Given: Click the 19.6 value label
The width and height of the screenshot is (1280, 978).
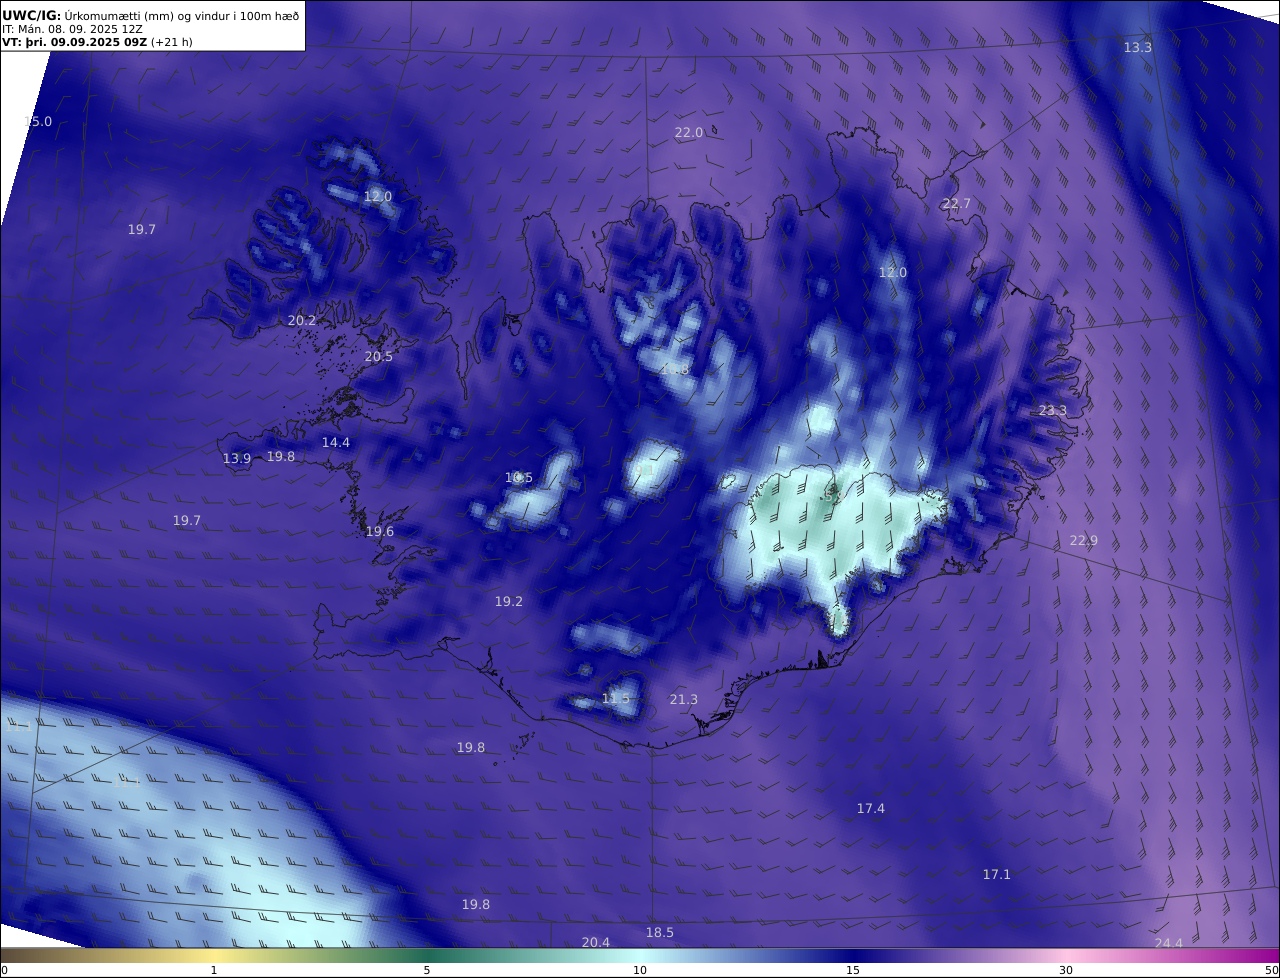Looking at the screenshot, I should [380, 532].
